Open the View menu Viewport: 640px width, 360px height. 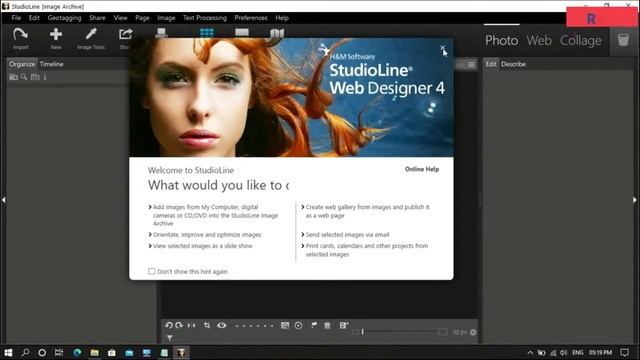click(x=120, y=18)
